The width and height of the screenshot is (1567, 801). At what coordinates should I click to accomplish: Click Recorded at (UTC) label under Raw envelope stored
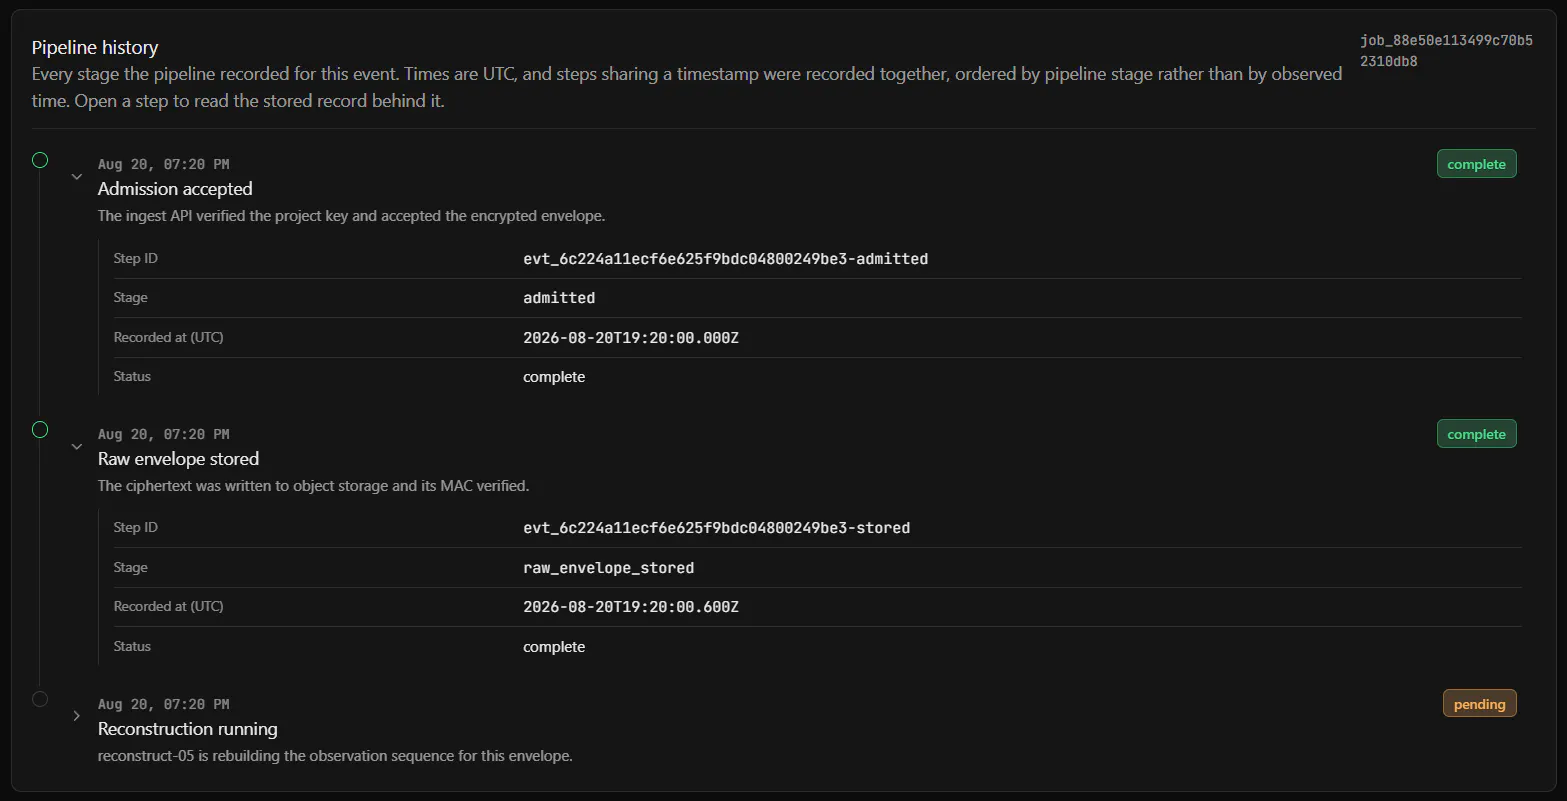click(x=169, y=606)
